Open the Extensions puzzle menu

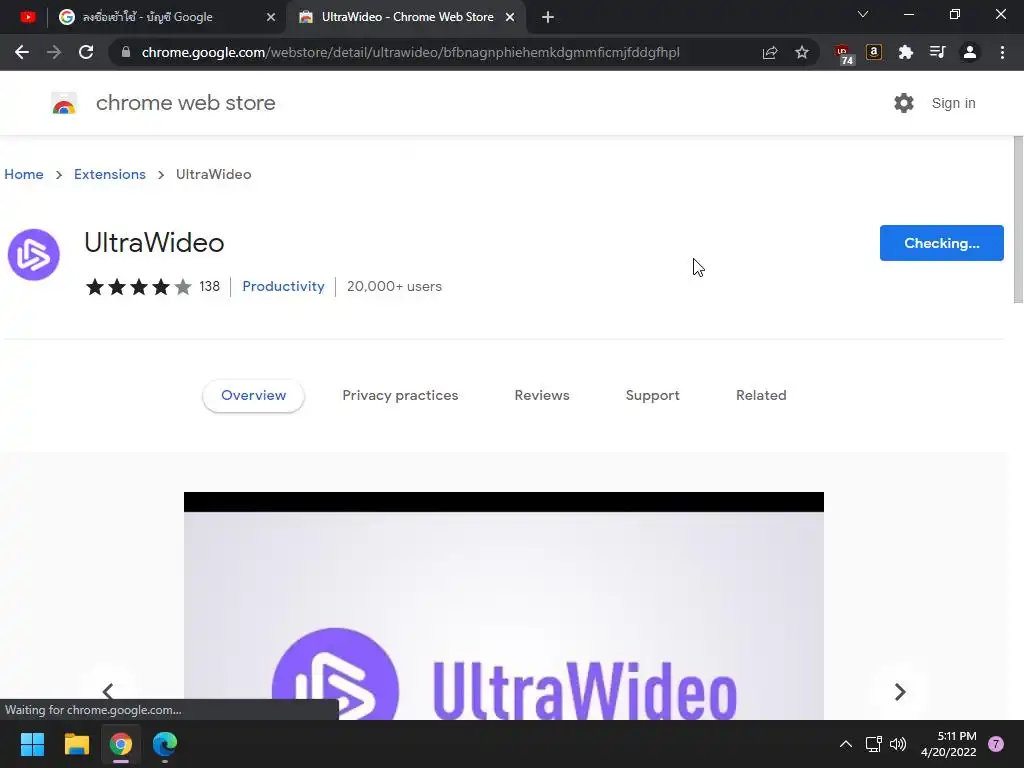click(x=906, y=52)
